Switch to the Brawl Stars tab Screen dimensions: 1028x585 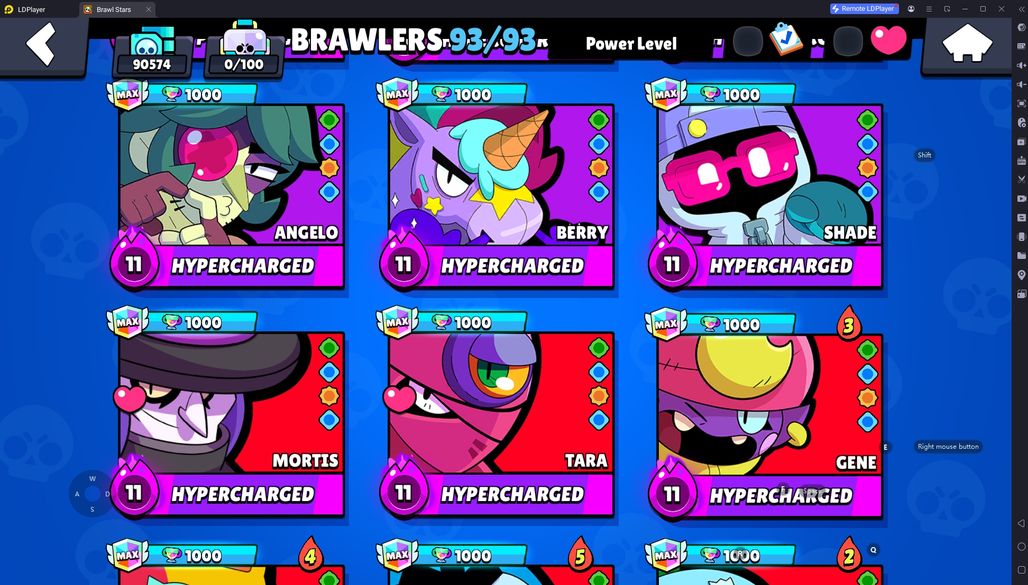(114, 9)
